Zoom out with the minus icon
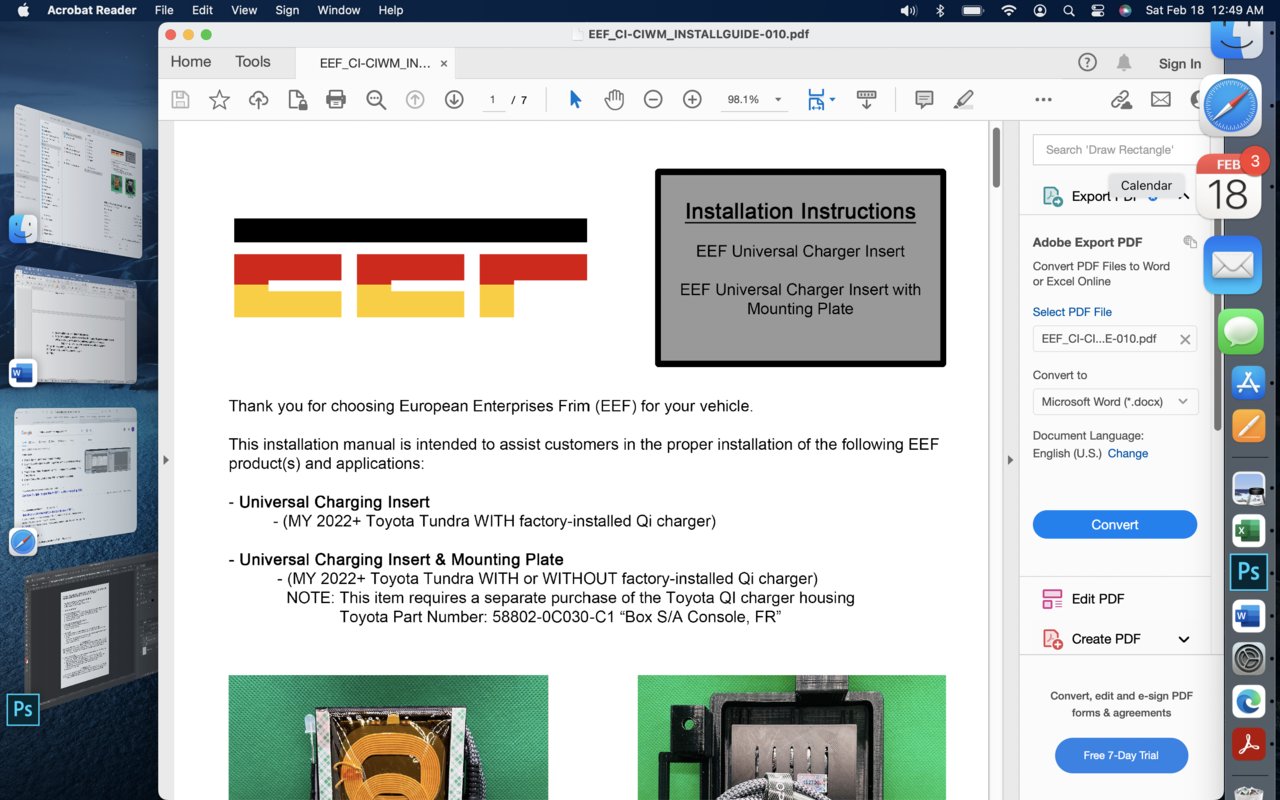This screenshot has height=800, width=1280. coord(653,99)
